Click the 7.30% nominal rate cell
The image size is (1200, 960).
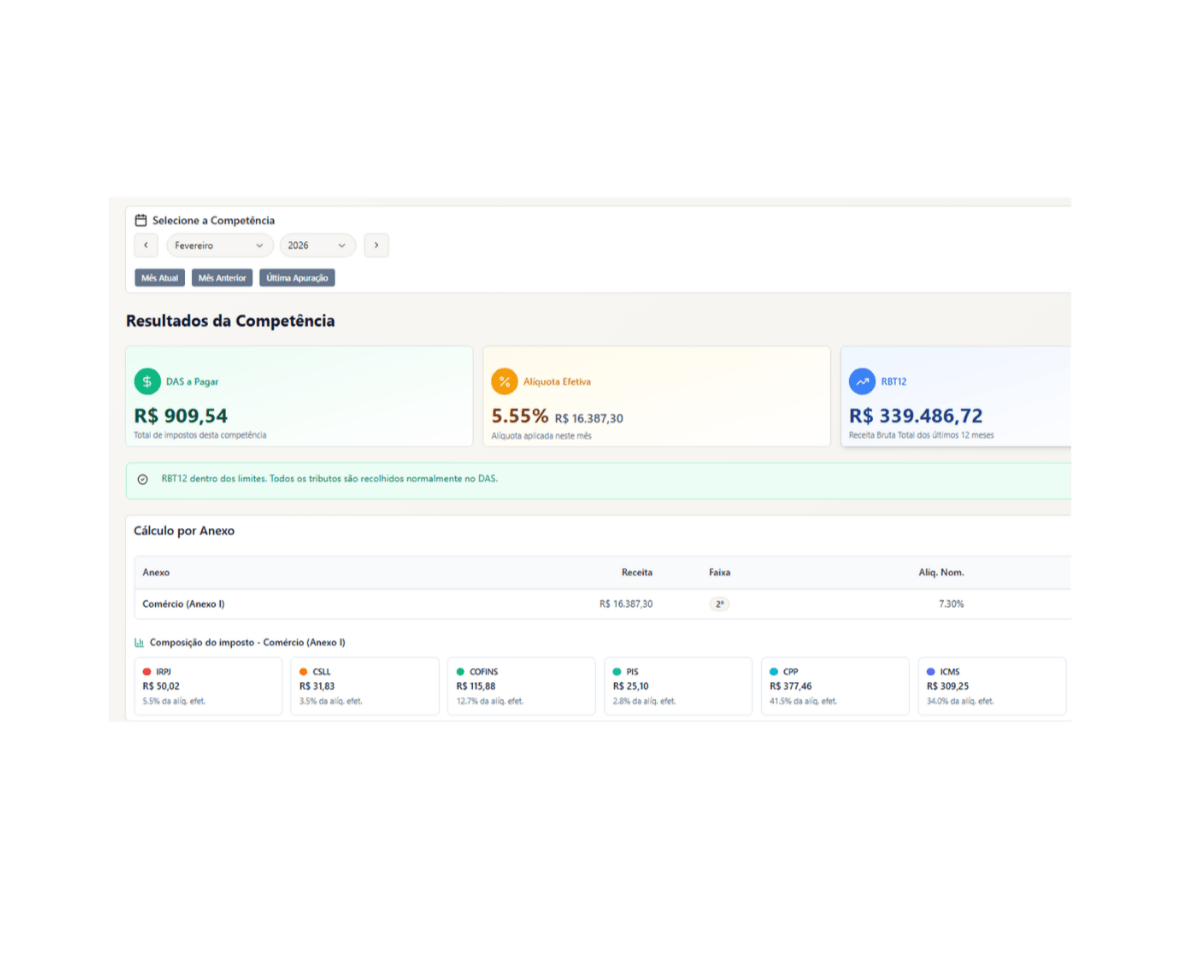(951, 604)
